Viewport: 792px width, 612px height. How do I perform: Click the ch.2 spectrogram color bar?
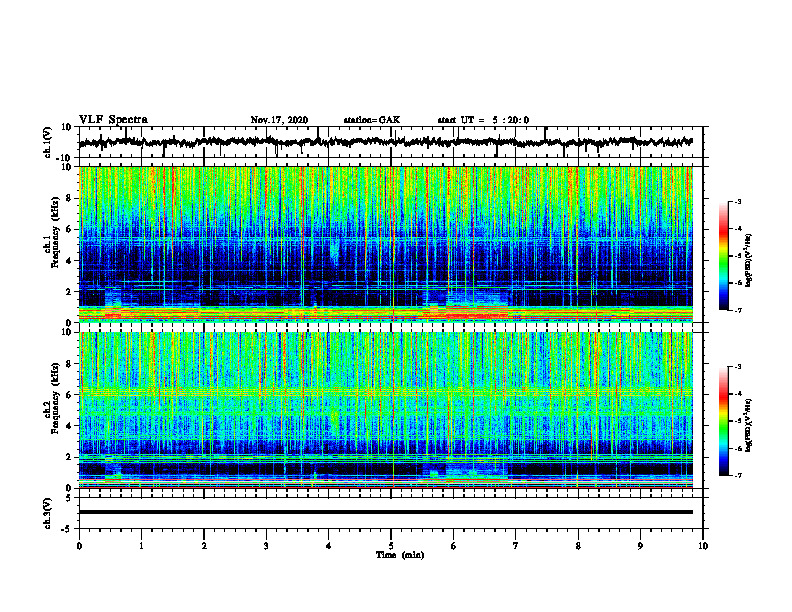(x=723, y=421)
